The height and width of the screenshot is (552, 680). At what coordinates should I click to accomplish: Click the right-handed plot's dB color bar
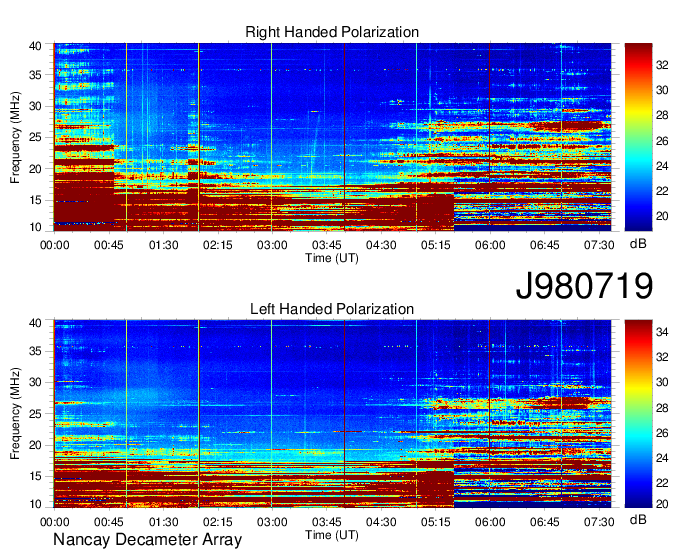tap(638, 137)
